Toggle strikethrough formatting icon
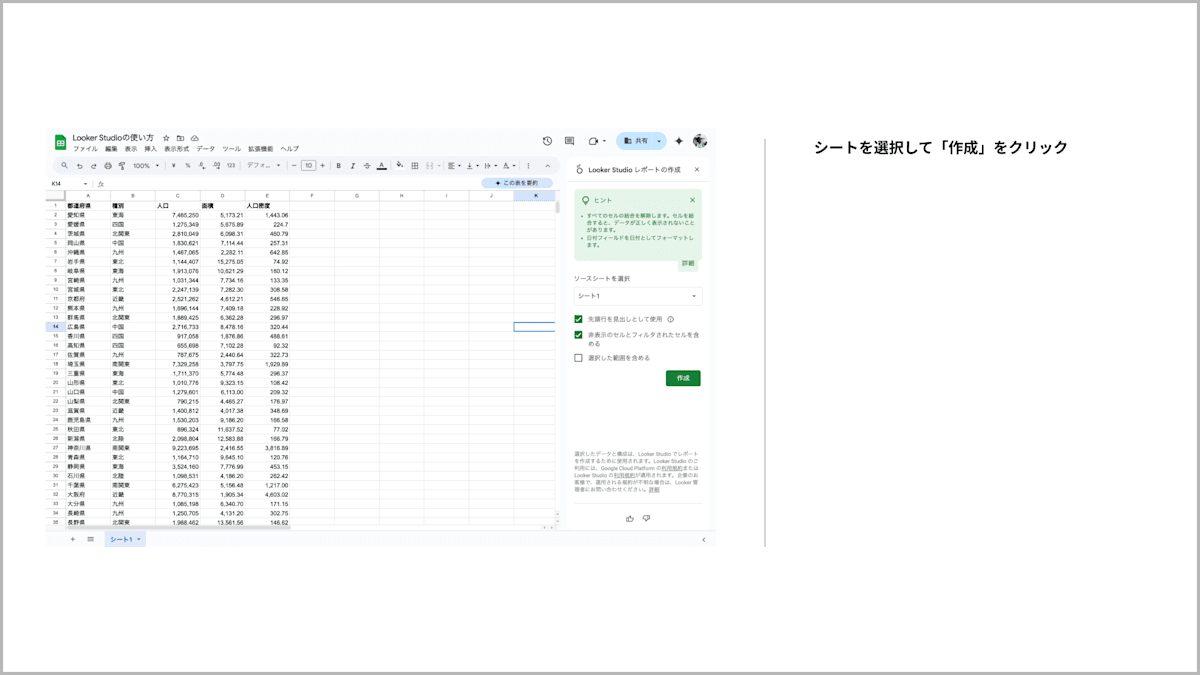1200x675 pixels. pyautogui.click(x=367, y=166)
